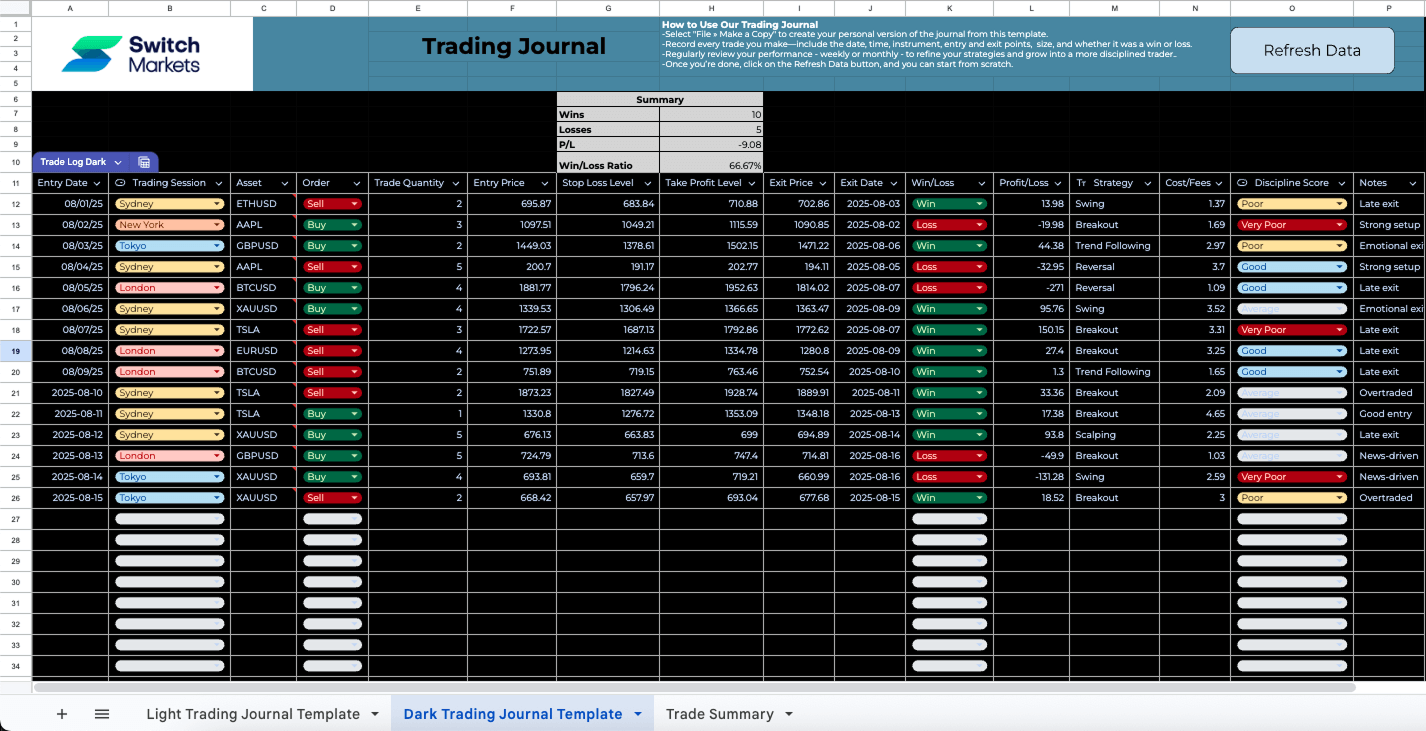Click the Add Sheet plus icon

62,714
